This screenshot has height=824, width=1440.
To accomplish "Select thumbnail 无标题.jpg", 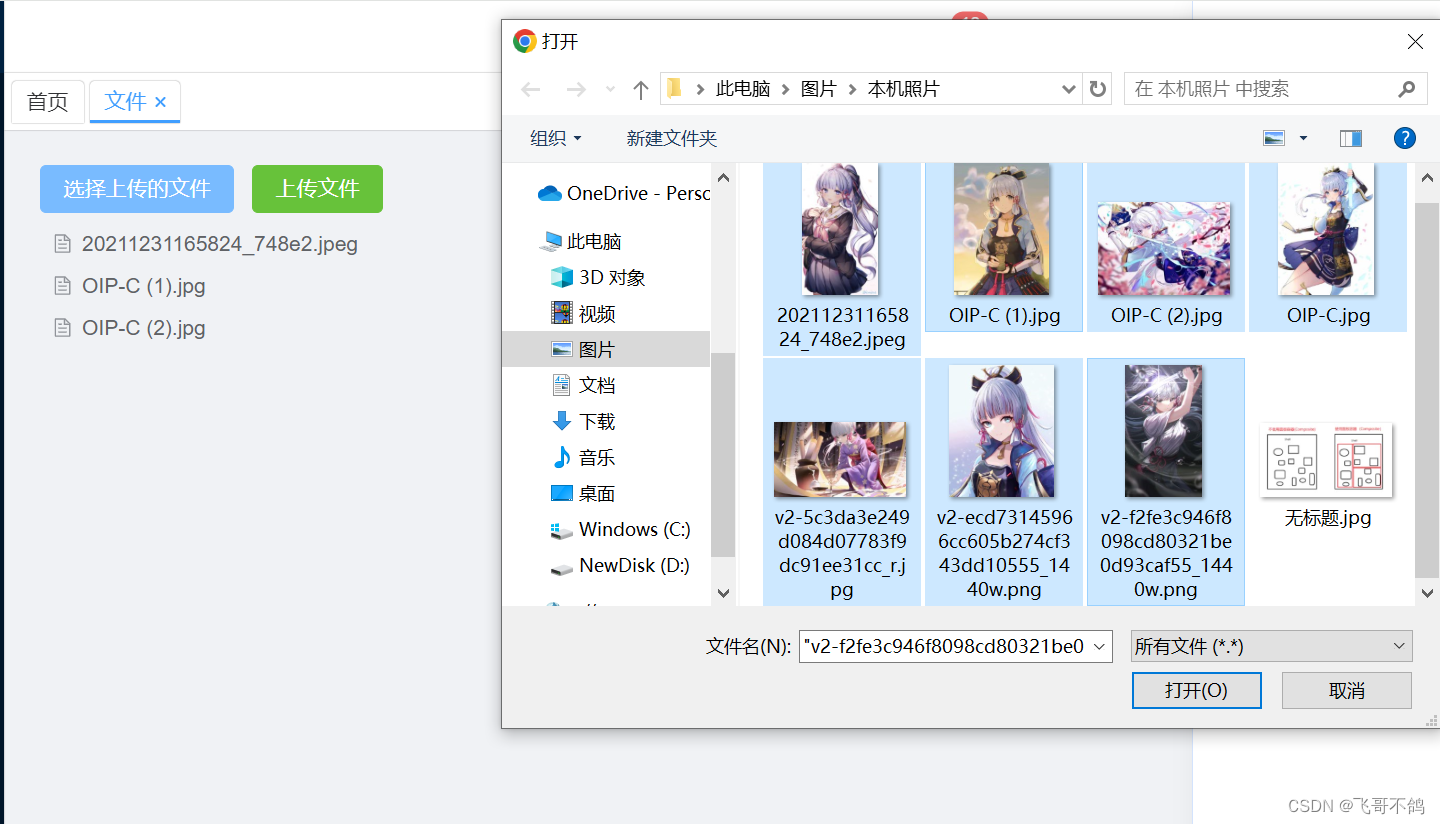I will [1328, 476].
